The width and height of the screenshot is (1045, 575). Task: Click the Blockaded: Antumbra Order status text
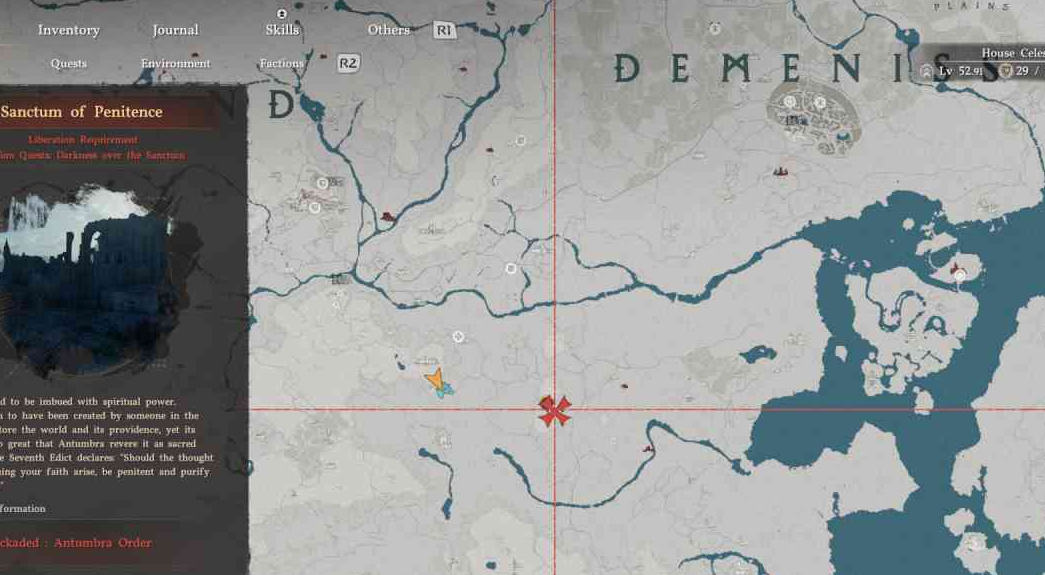pos(76,542)
